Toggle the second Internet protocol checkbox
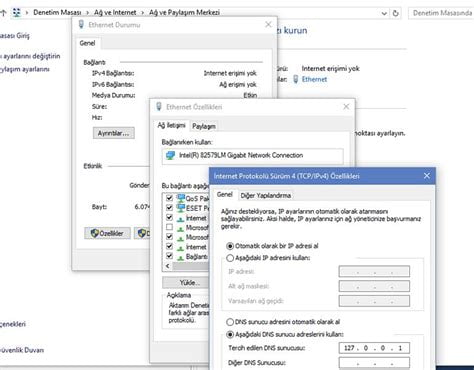474x370 pixels. 169,247
